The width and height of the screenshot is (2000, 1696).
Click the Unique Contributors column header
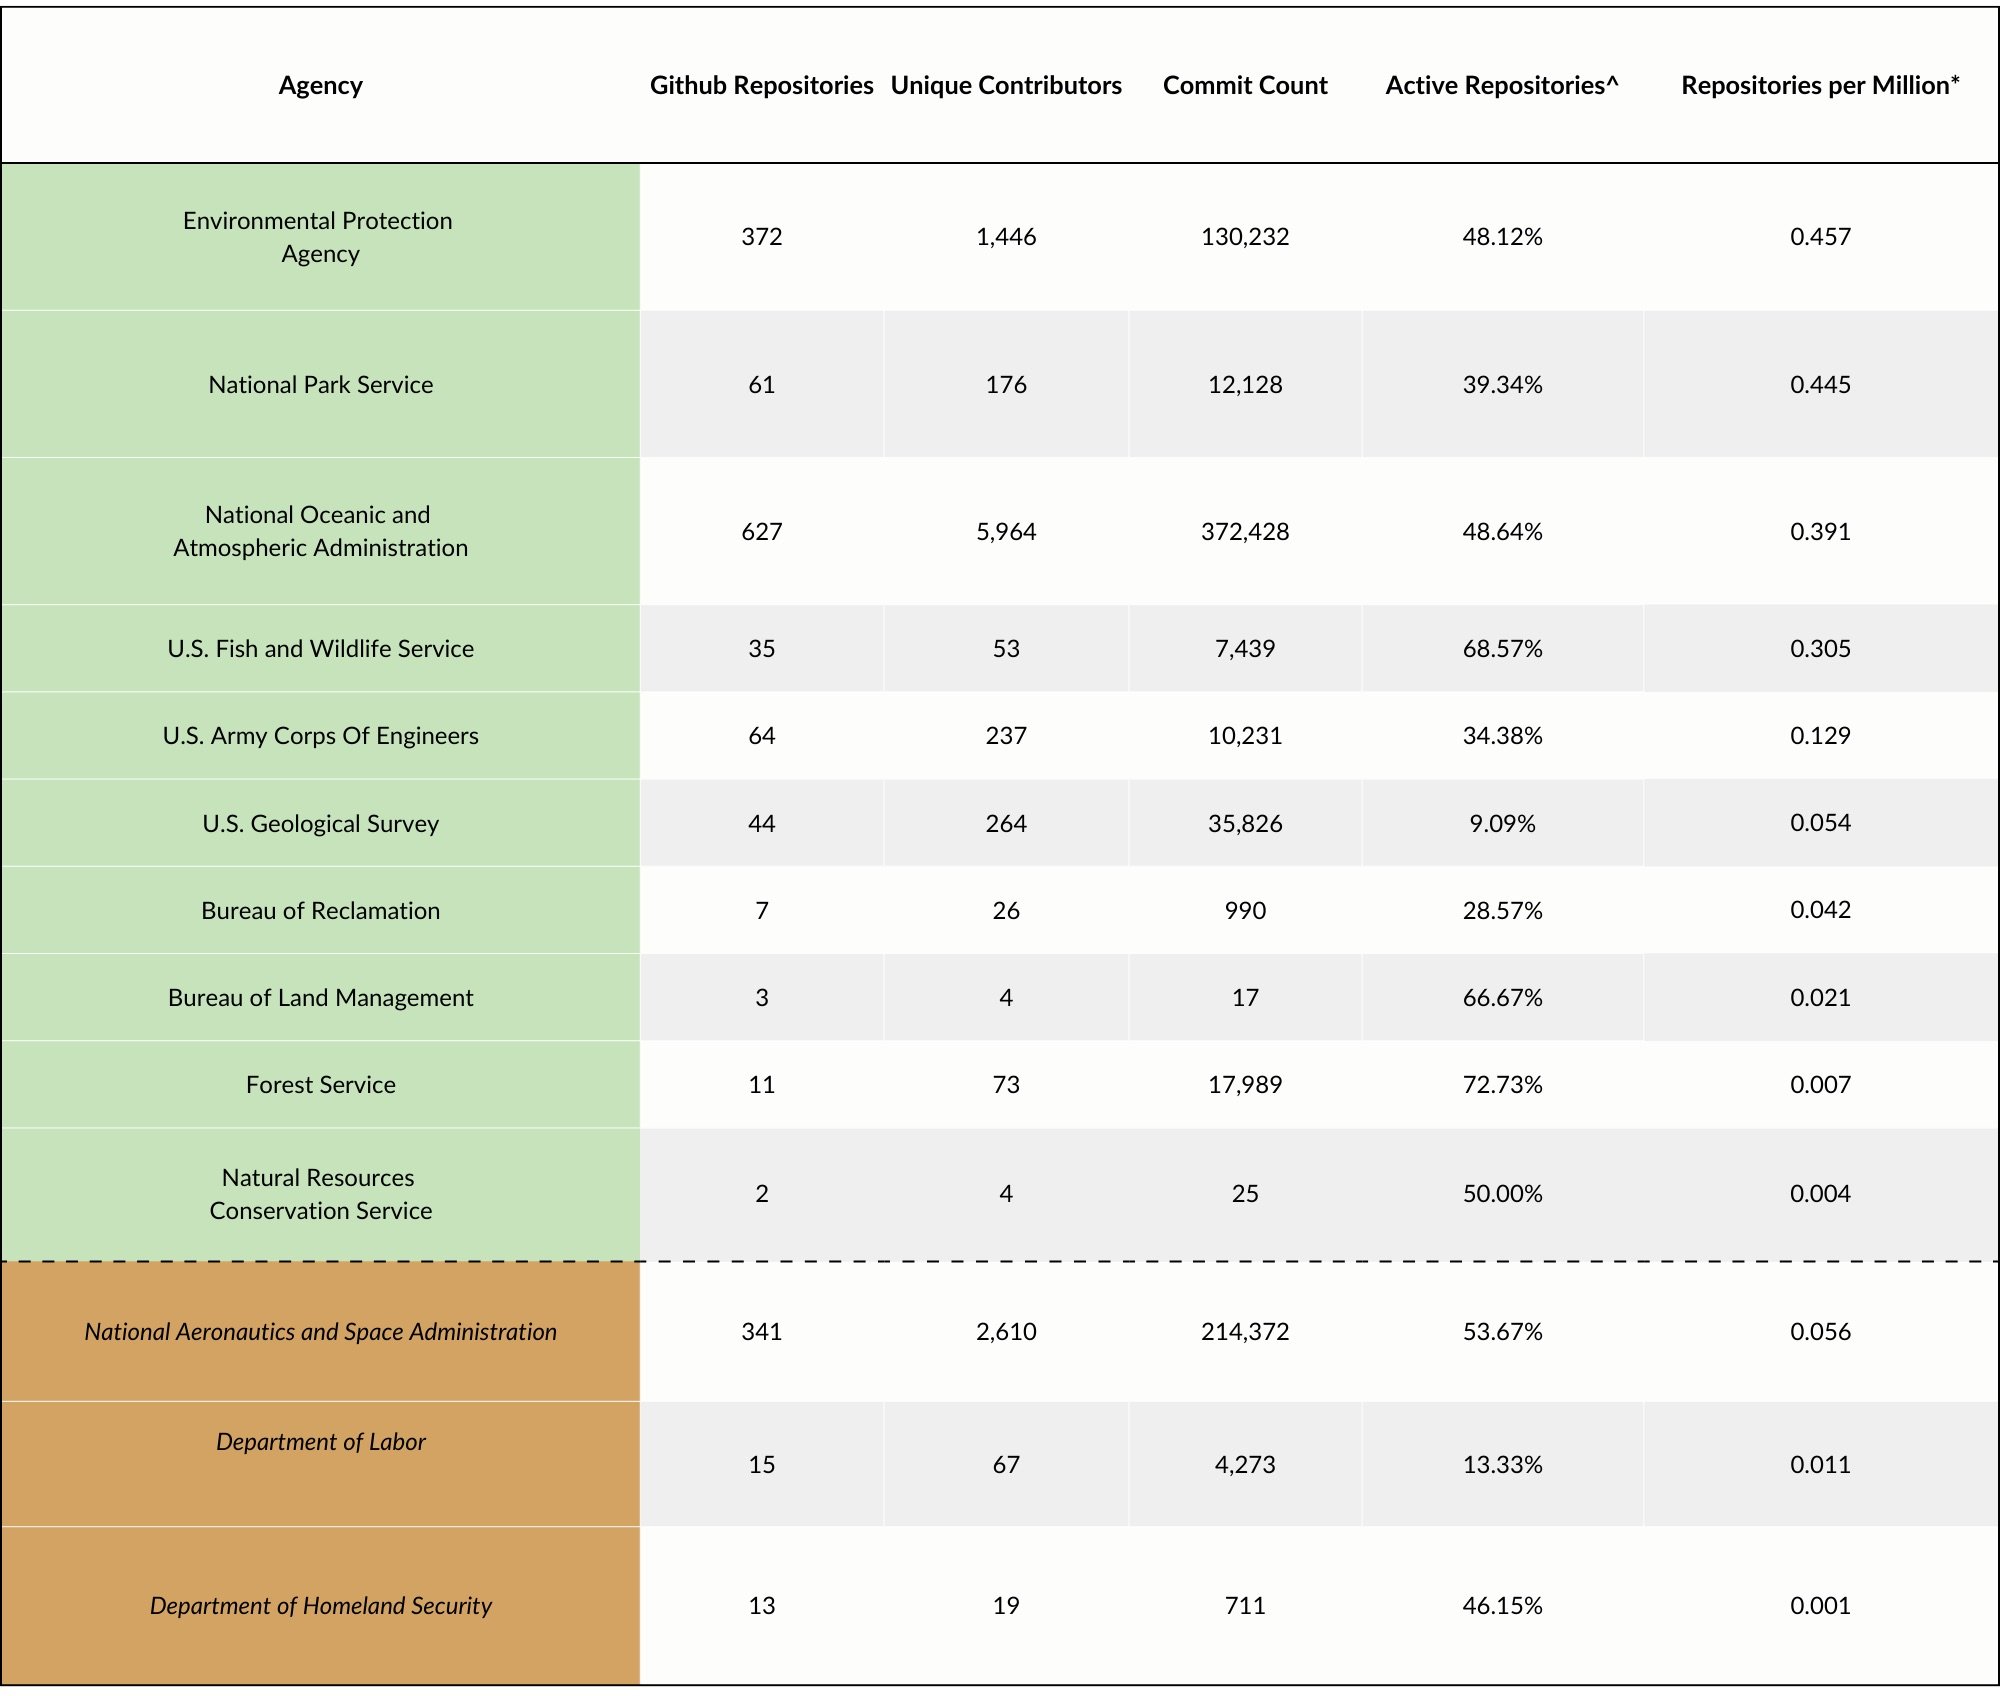point(1006,86)
